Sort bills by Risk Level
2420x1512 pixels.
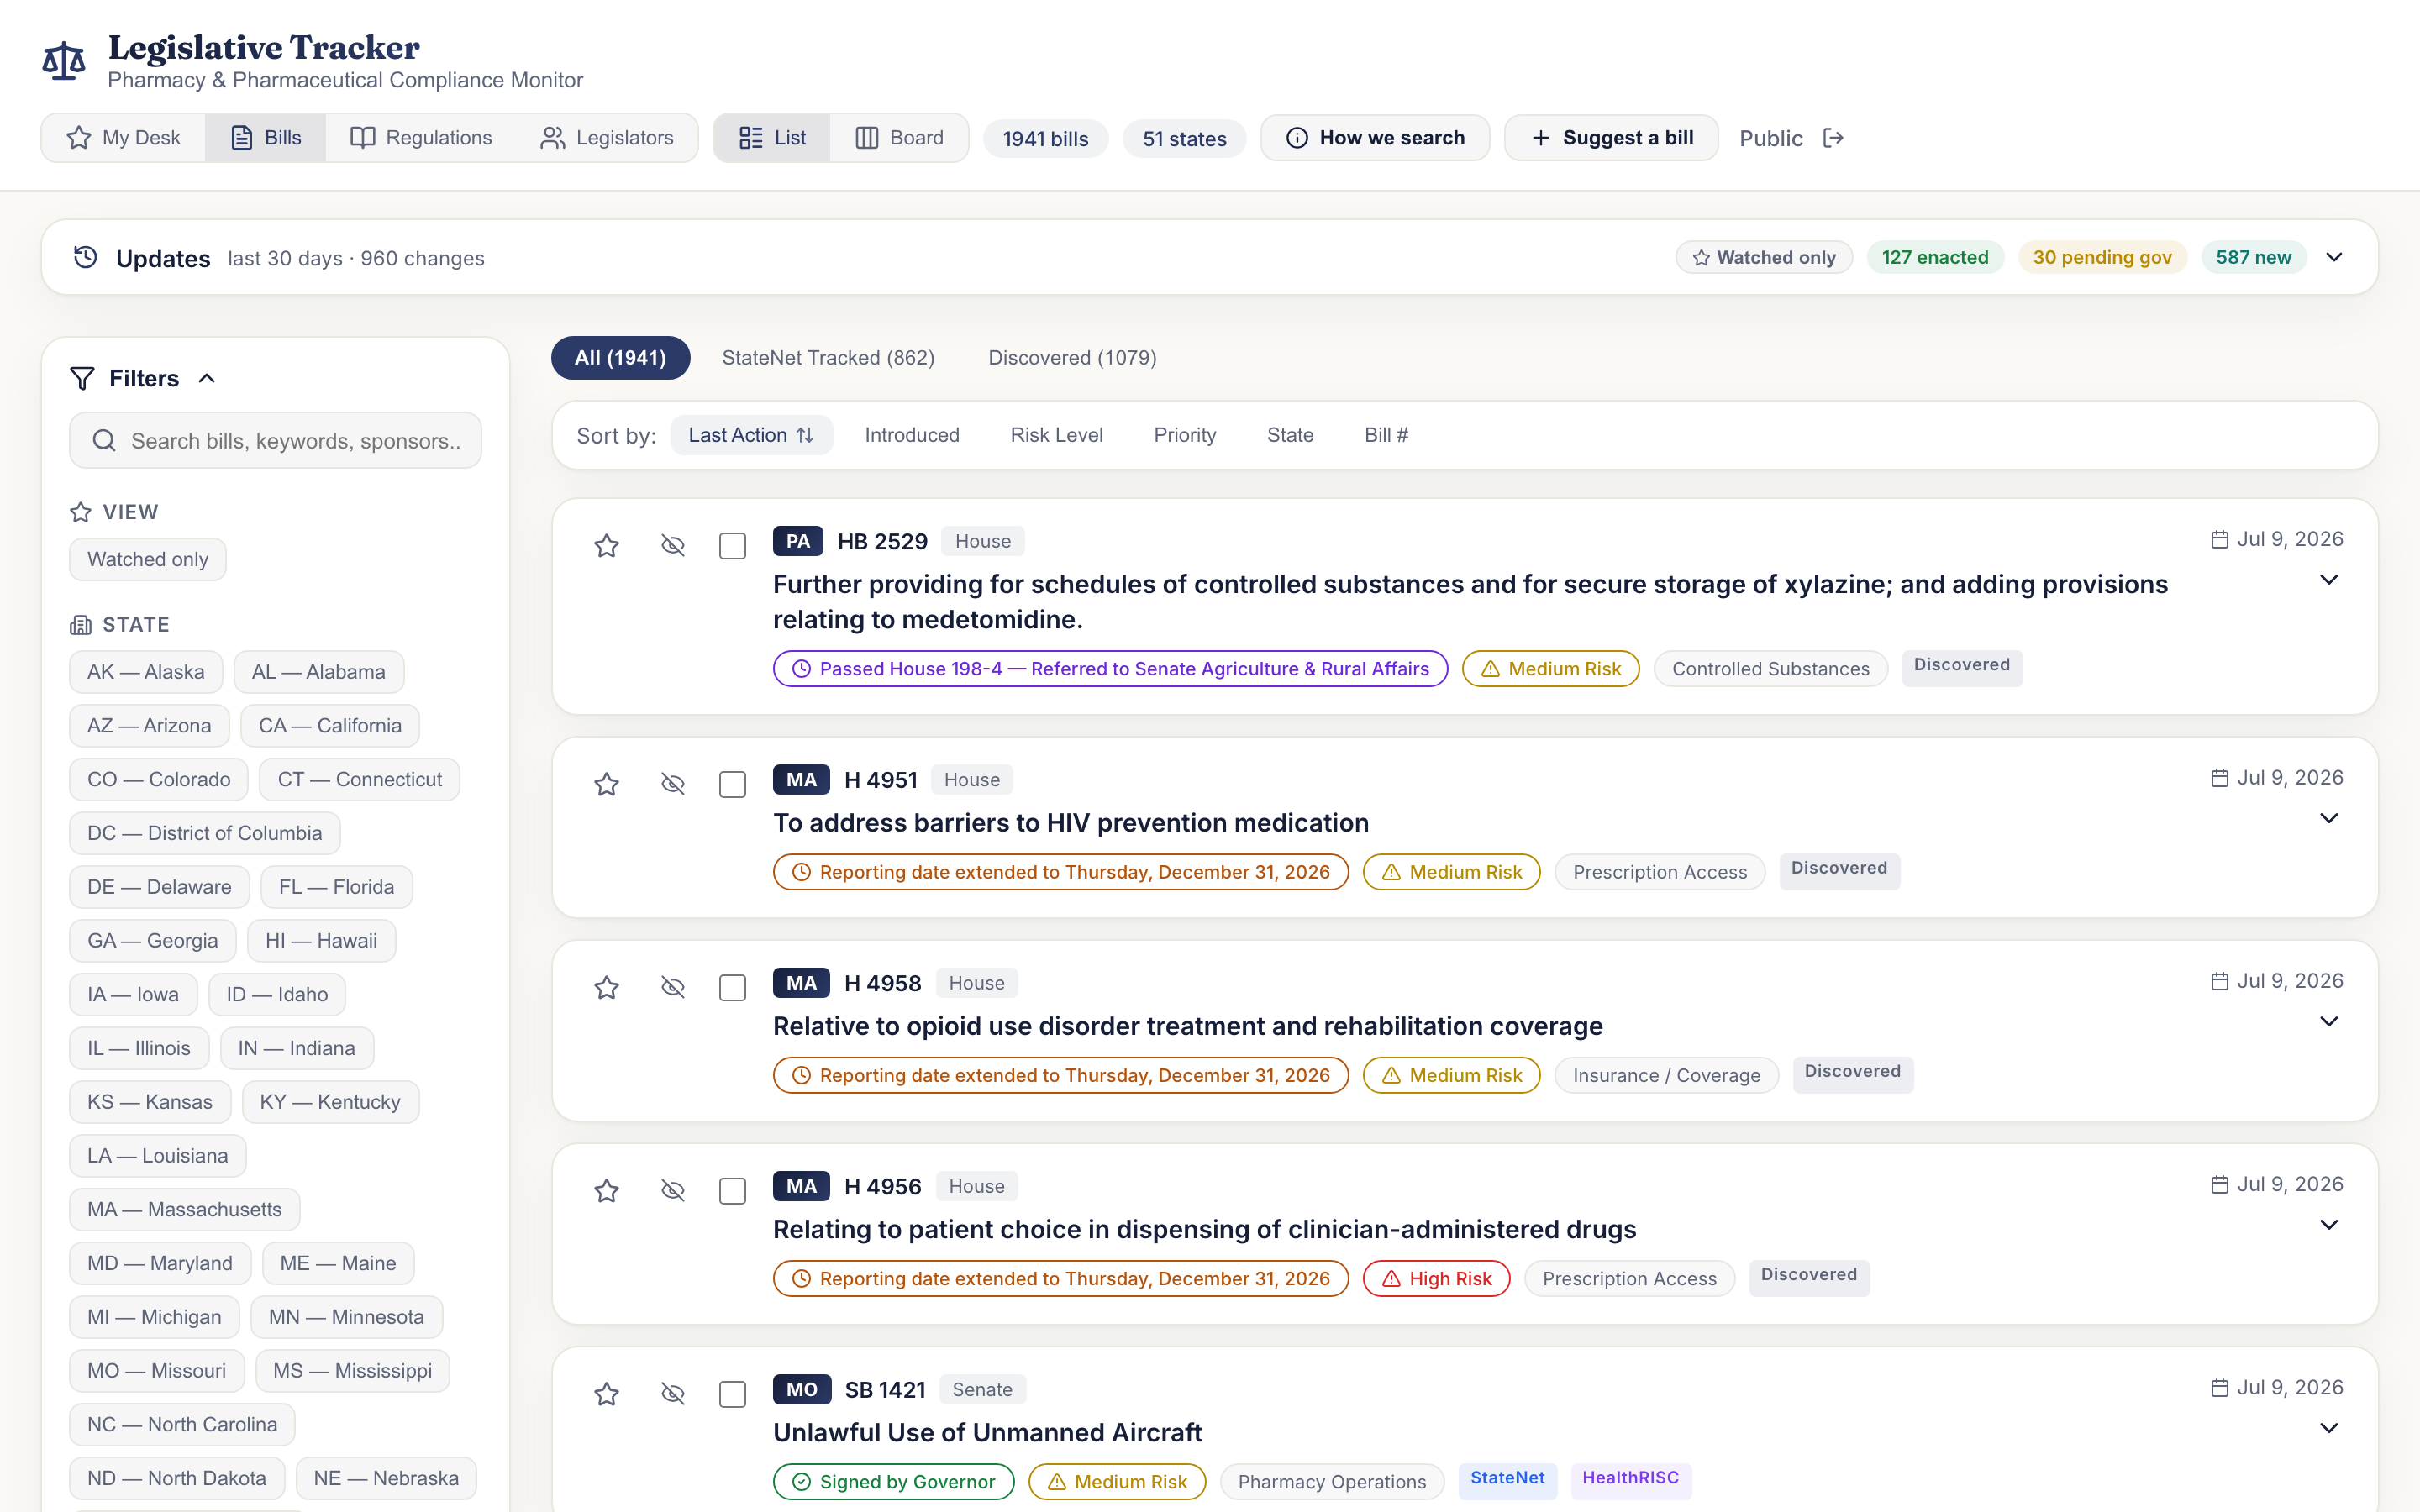pos(1056,435)
